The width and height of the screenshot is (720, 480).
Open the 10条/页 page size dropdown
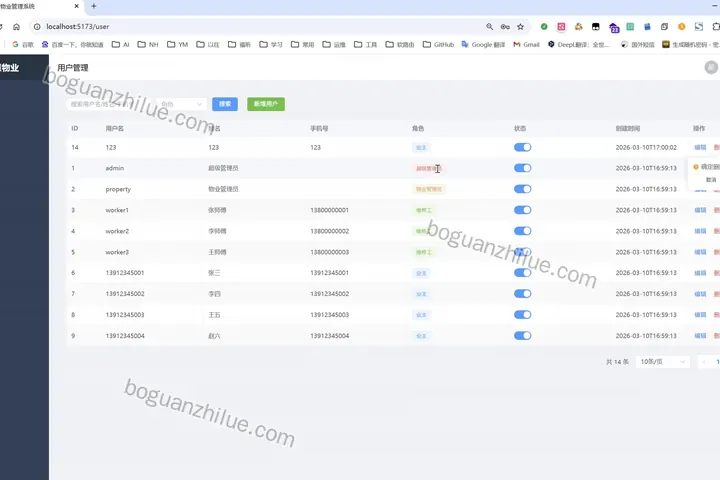[663, 362]
